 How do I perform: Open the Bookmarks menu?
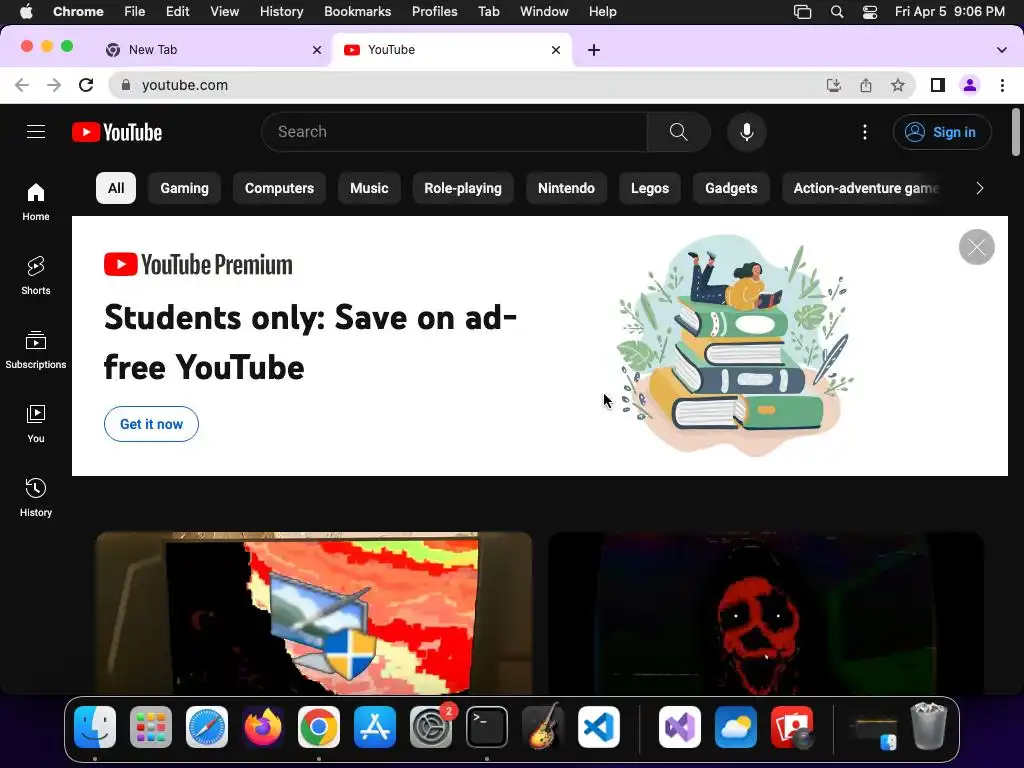click(357, 12)
